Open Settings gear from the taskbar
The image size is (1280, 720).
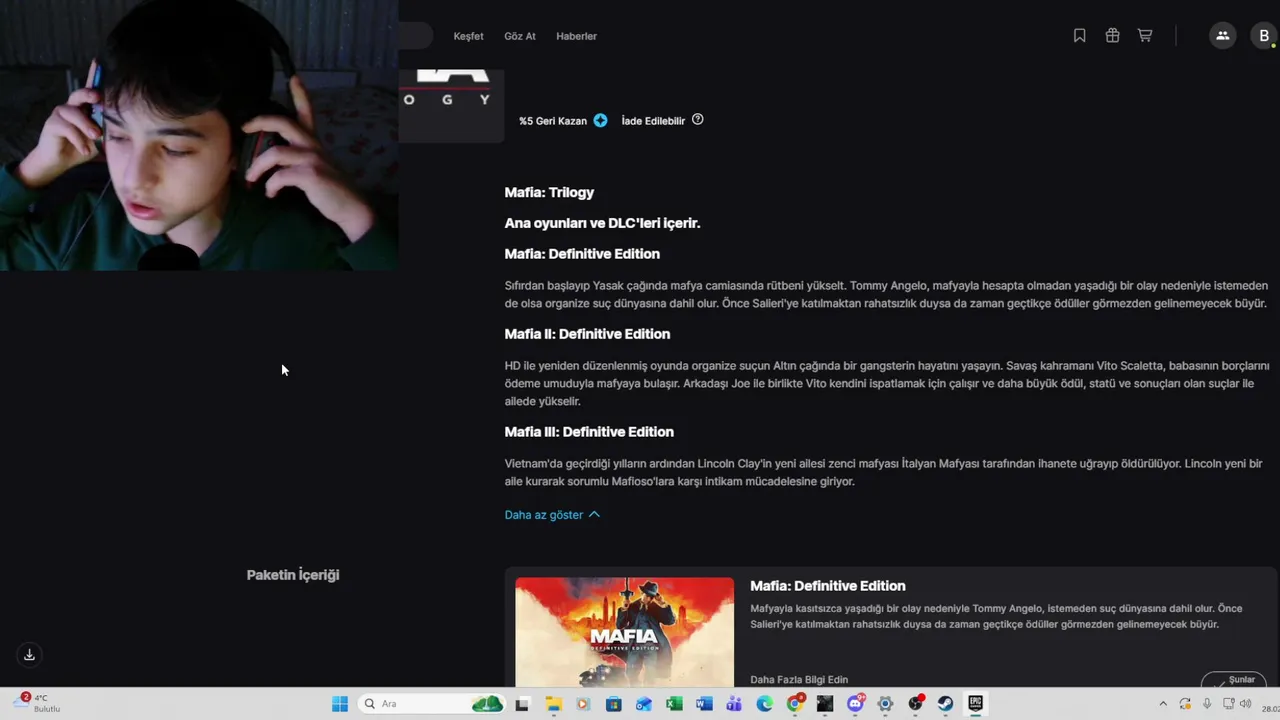point(885,704)
